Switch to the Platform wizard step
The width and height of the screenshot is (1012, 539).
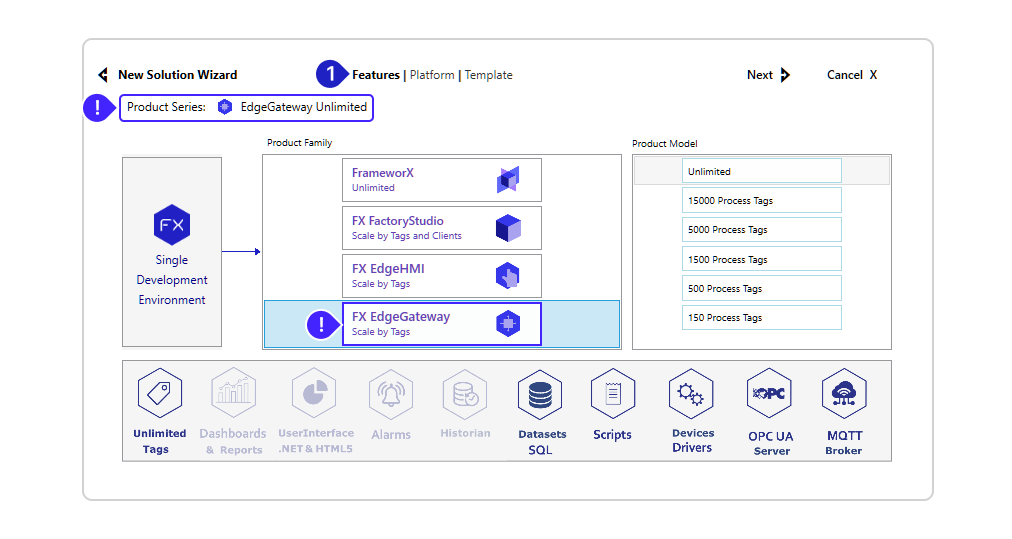(x=432, y=75)
